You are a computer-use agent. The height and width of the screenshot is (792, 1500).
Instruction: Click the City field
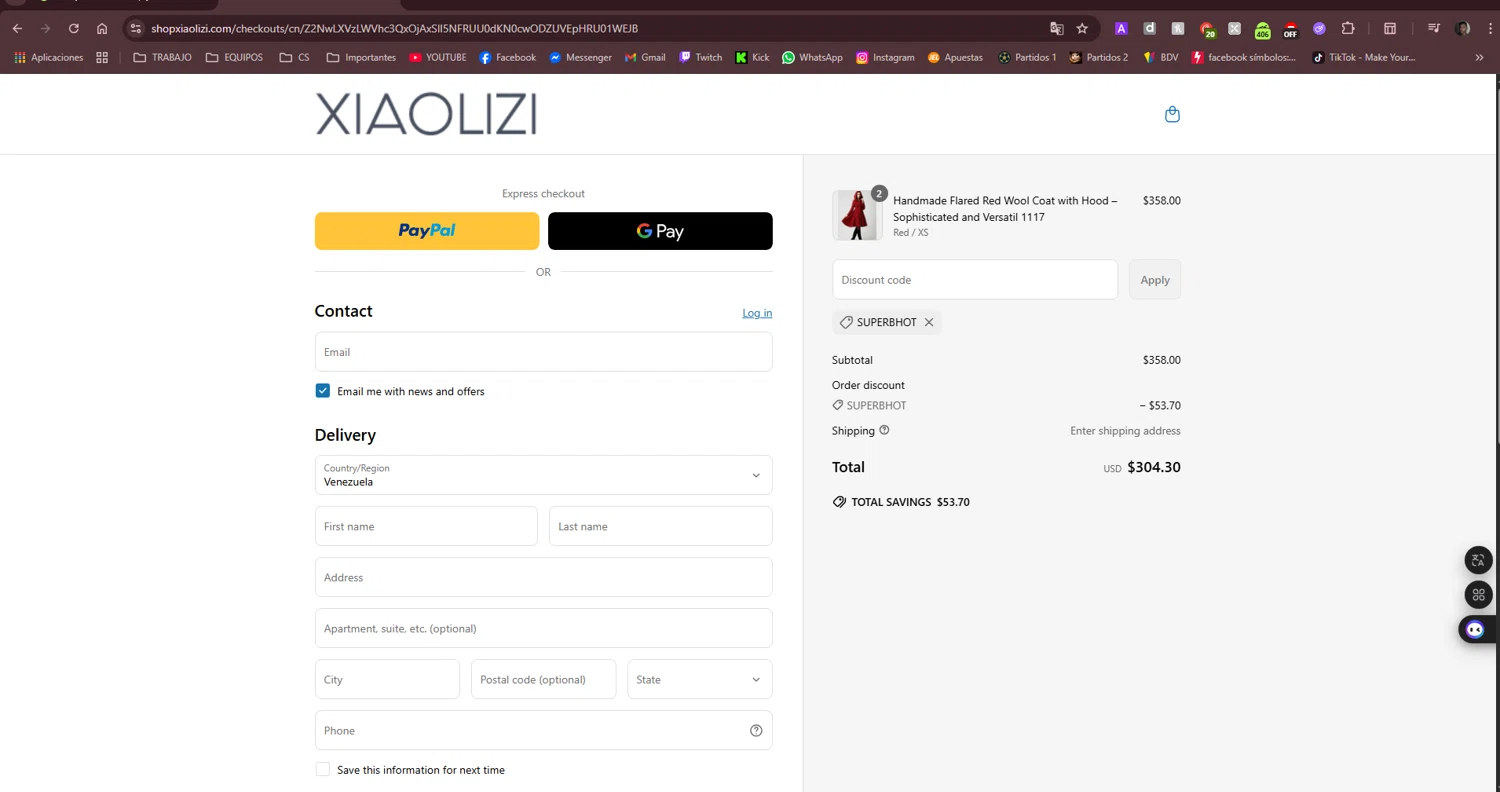pos(387,679)
